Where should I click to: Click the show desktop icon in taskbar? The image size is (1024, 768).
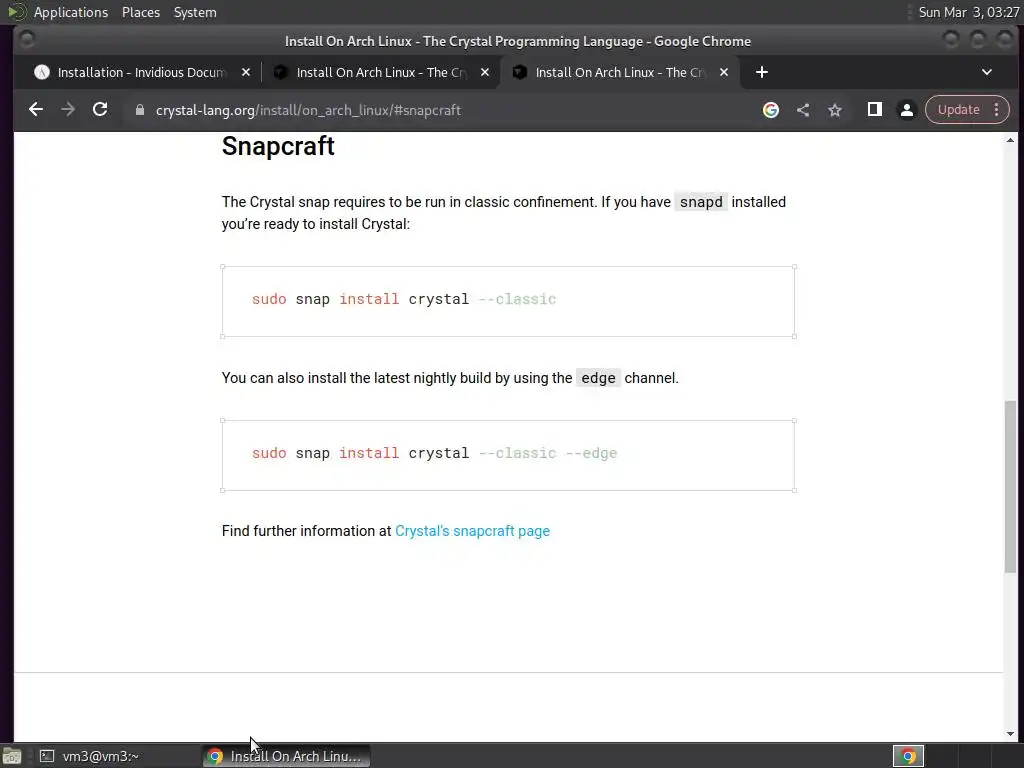(12, 756)
